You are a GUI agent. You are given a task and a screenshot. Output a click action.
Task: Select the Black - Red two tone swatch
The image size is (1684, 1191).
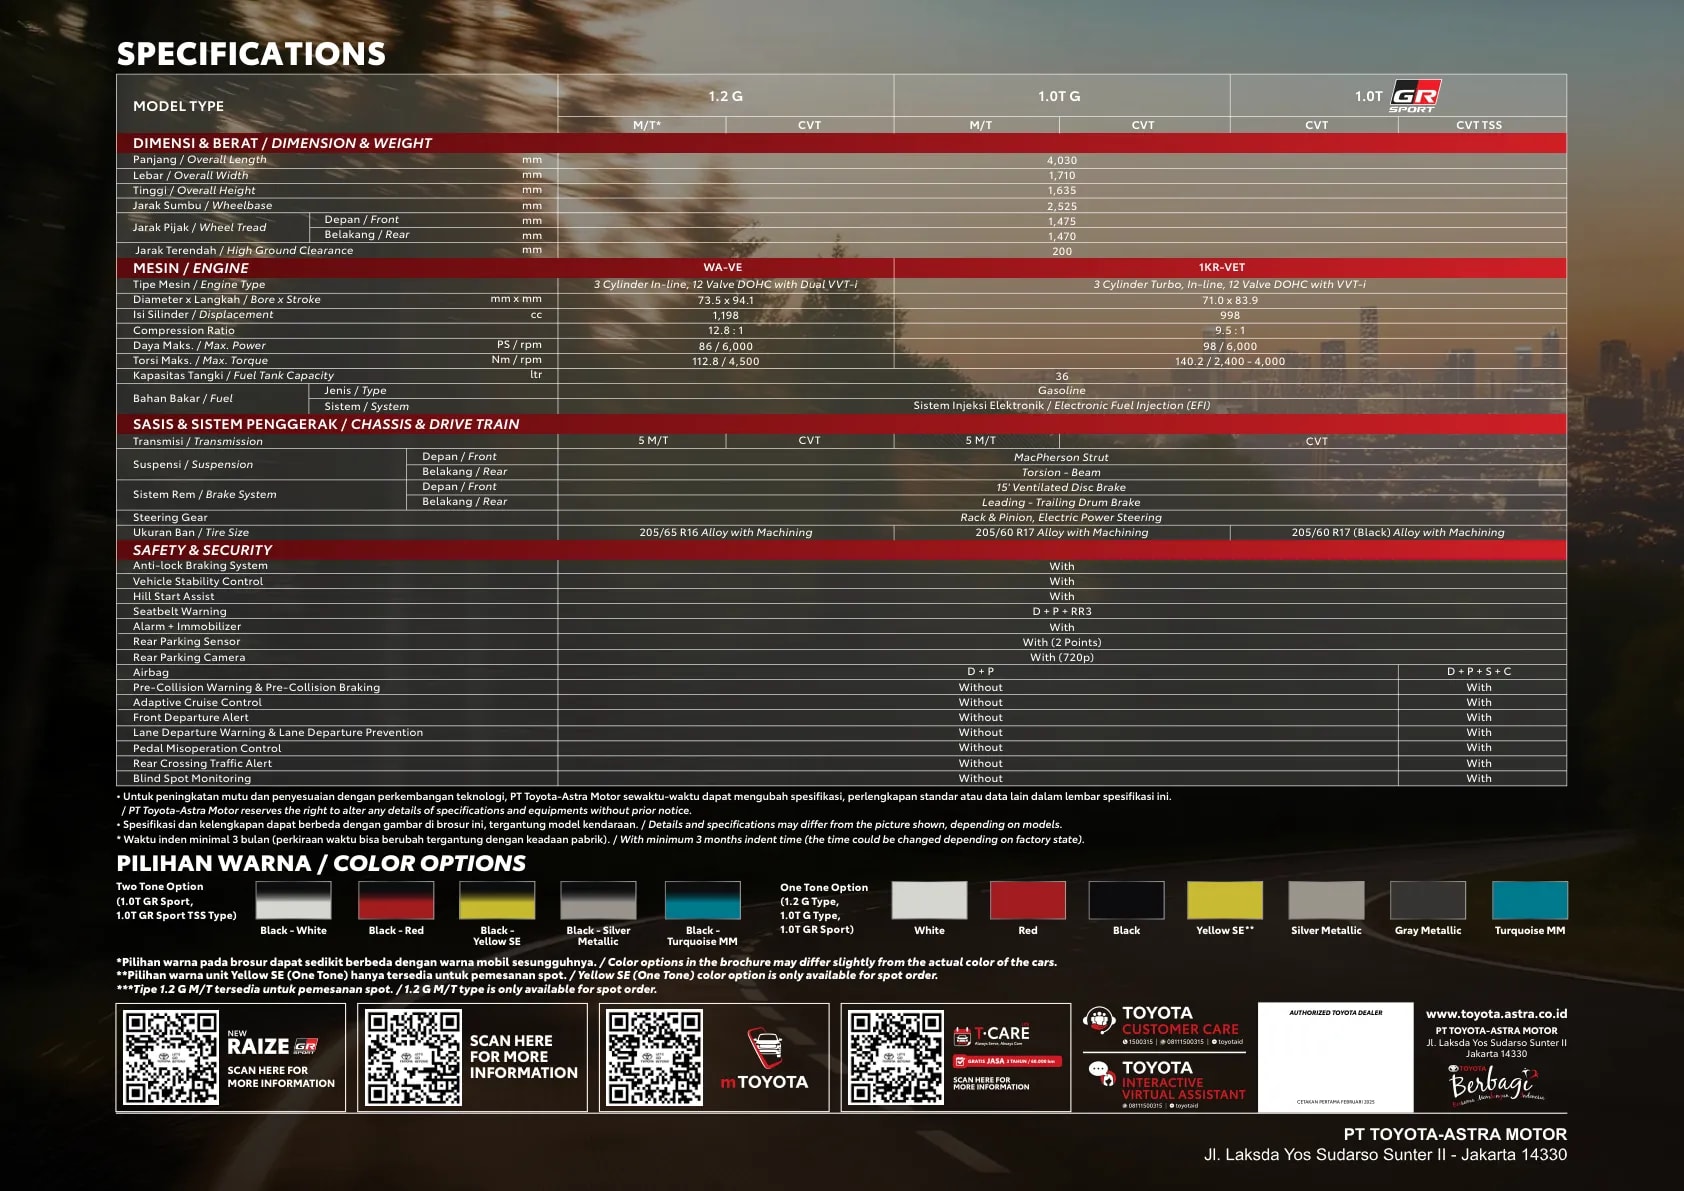click(x=396, y=900)
